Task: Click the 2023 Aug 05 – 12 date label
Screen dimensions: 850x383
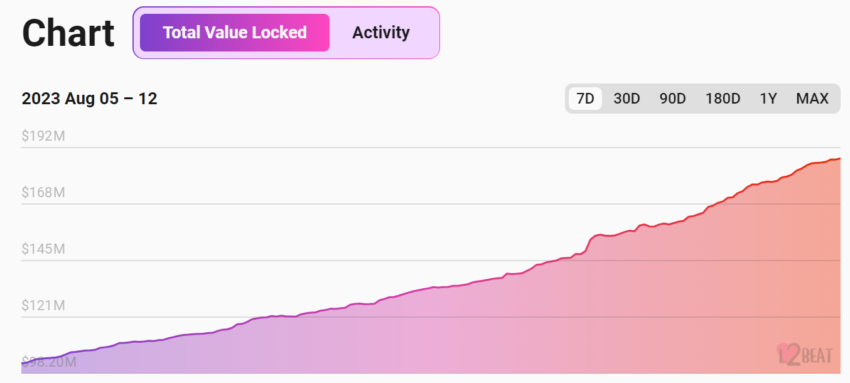Action: pos(89,99)
